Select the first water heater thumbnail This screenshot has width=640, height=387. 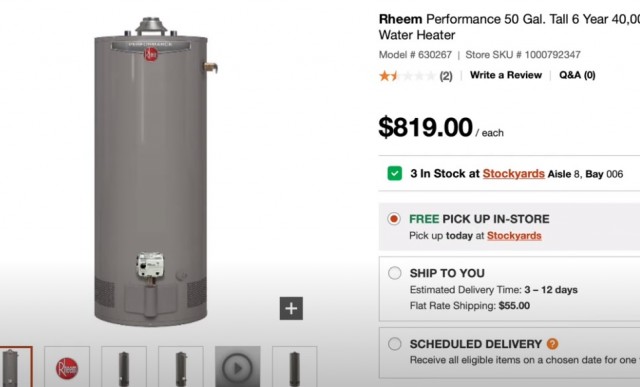tap(15, 366)
